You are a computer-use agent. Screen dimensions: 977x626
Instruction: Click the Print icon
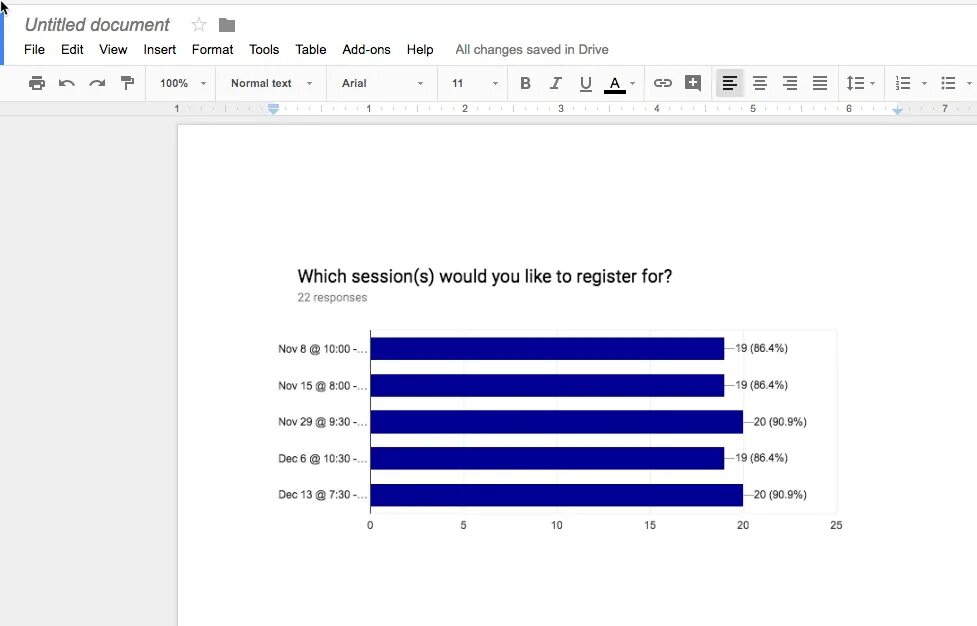click(37, 83)
